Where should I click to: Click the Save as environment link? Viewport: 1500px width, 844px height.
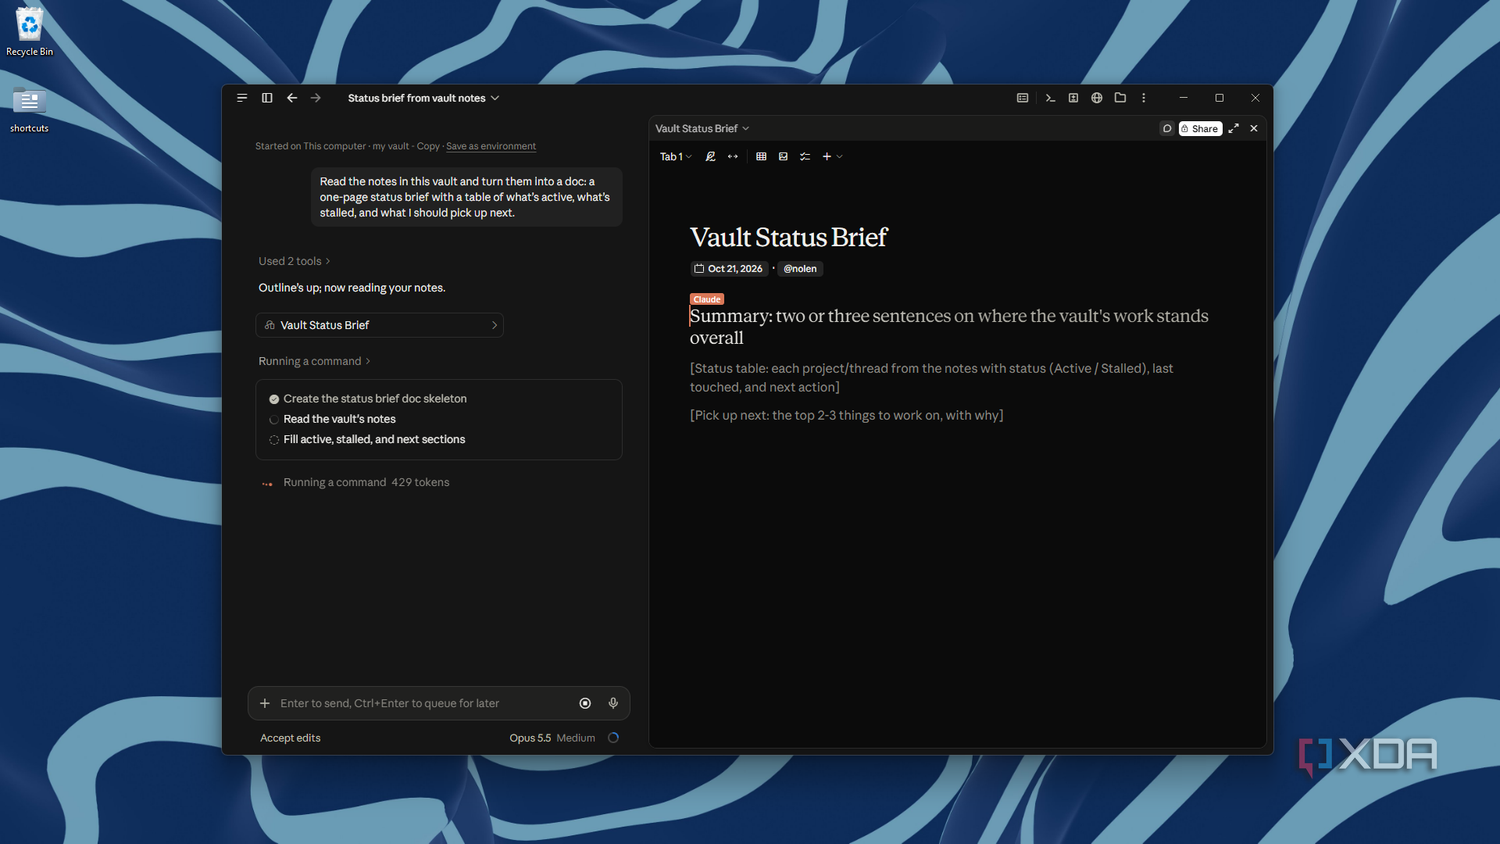tap(491, 146)
